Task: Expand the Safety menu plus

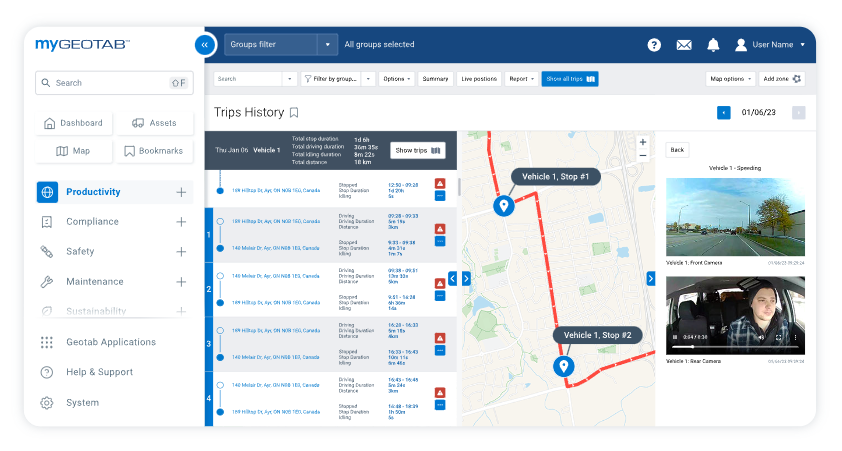Action: 182,252
